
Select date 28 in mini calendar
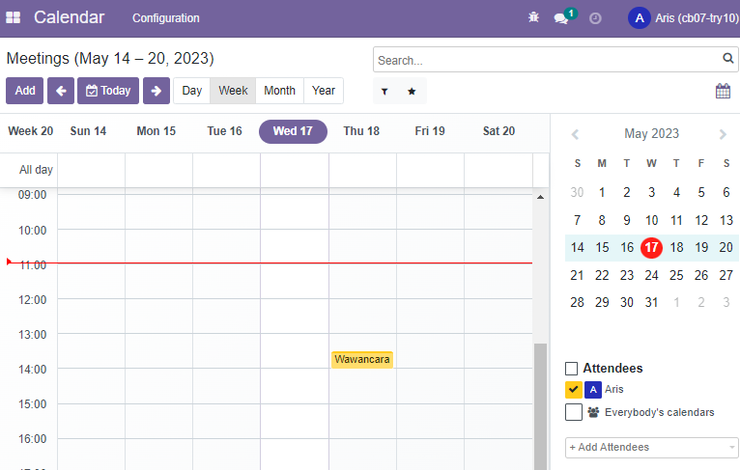pyautogui.click(x=577, y=302)
